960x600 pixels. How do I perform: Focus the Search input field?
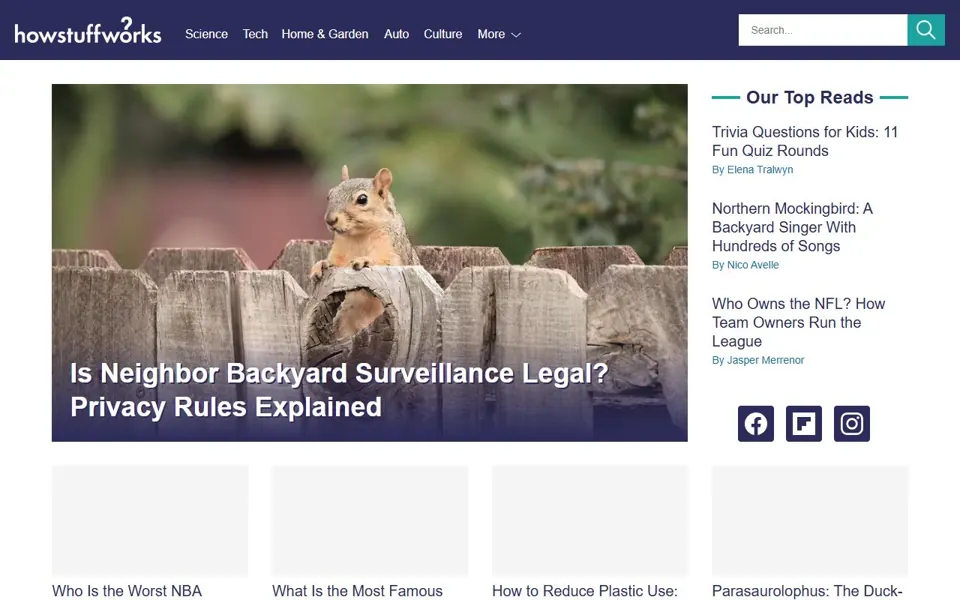[x=823, y=30]
